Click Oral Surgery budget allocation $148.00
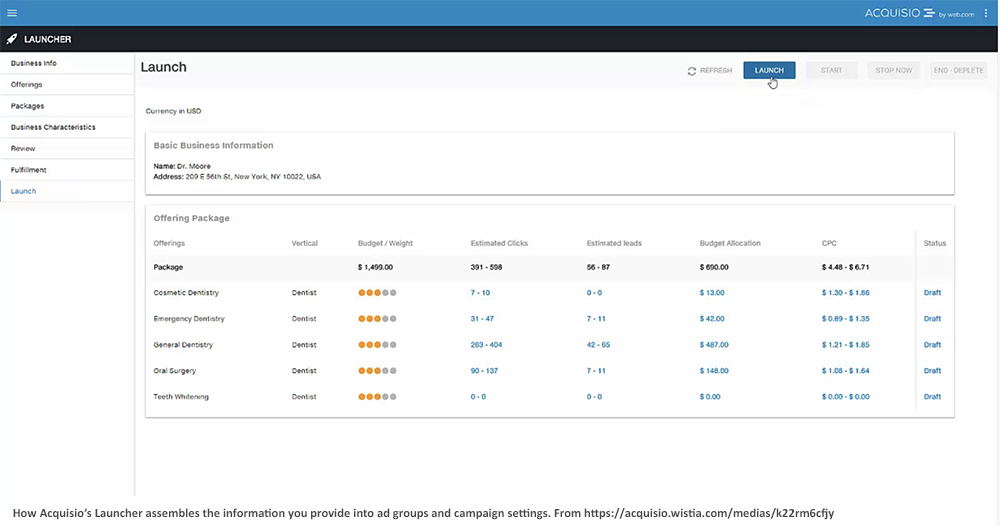 714,371
